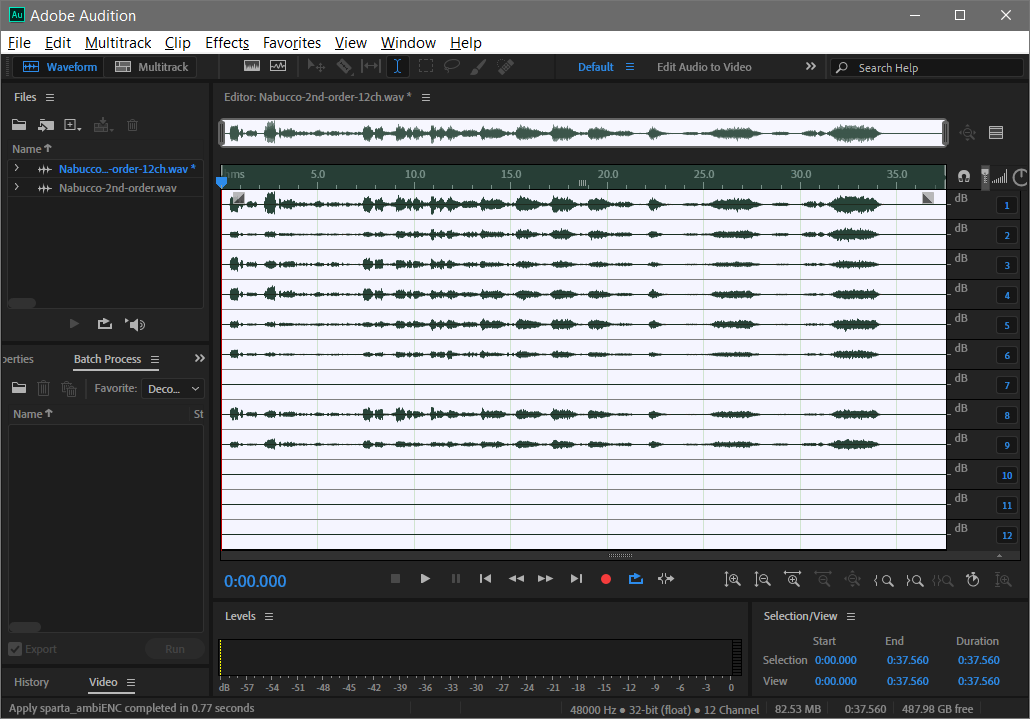The width and height of the screenshot is (1030, 719).
Task: Click the headphones icon beside the time ruler
Action: (x=964, y=176)
